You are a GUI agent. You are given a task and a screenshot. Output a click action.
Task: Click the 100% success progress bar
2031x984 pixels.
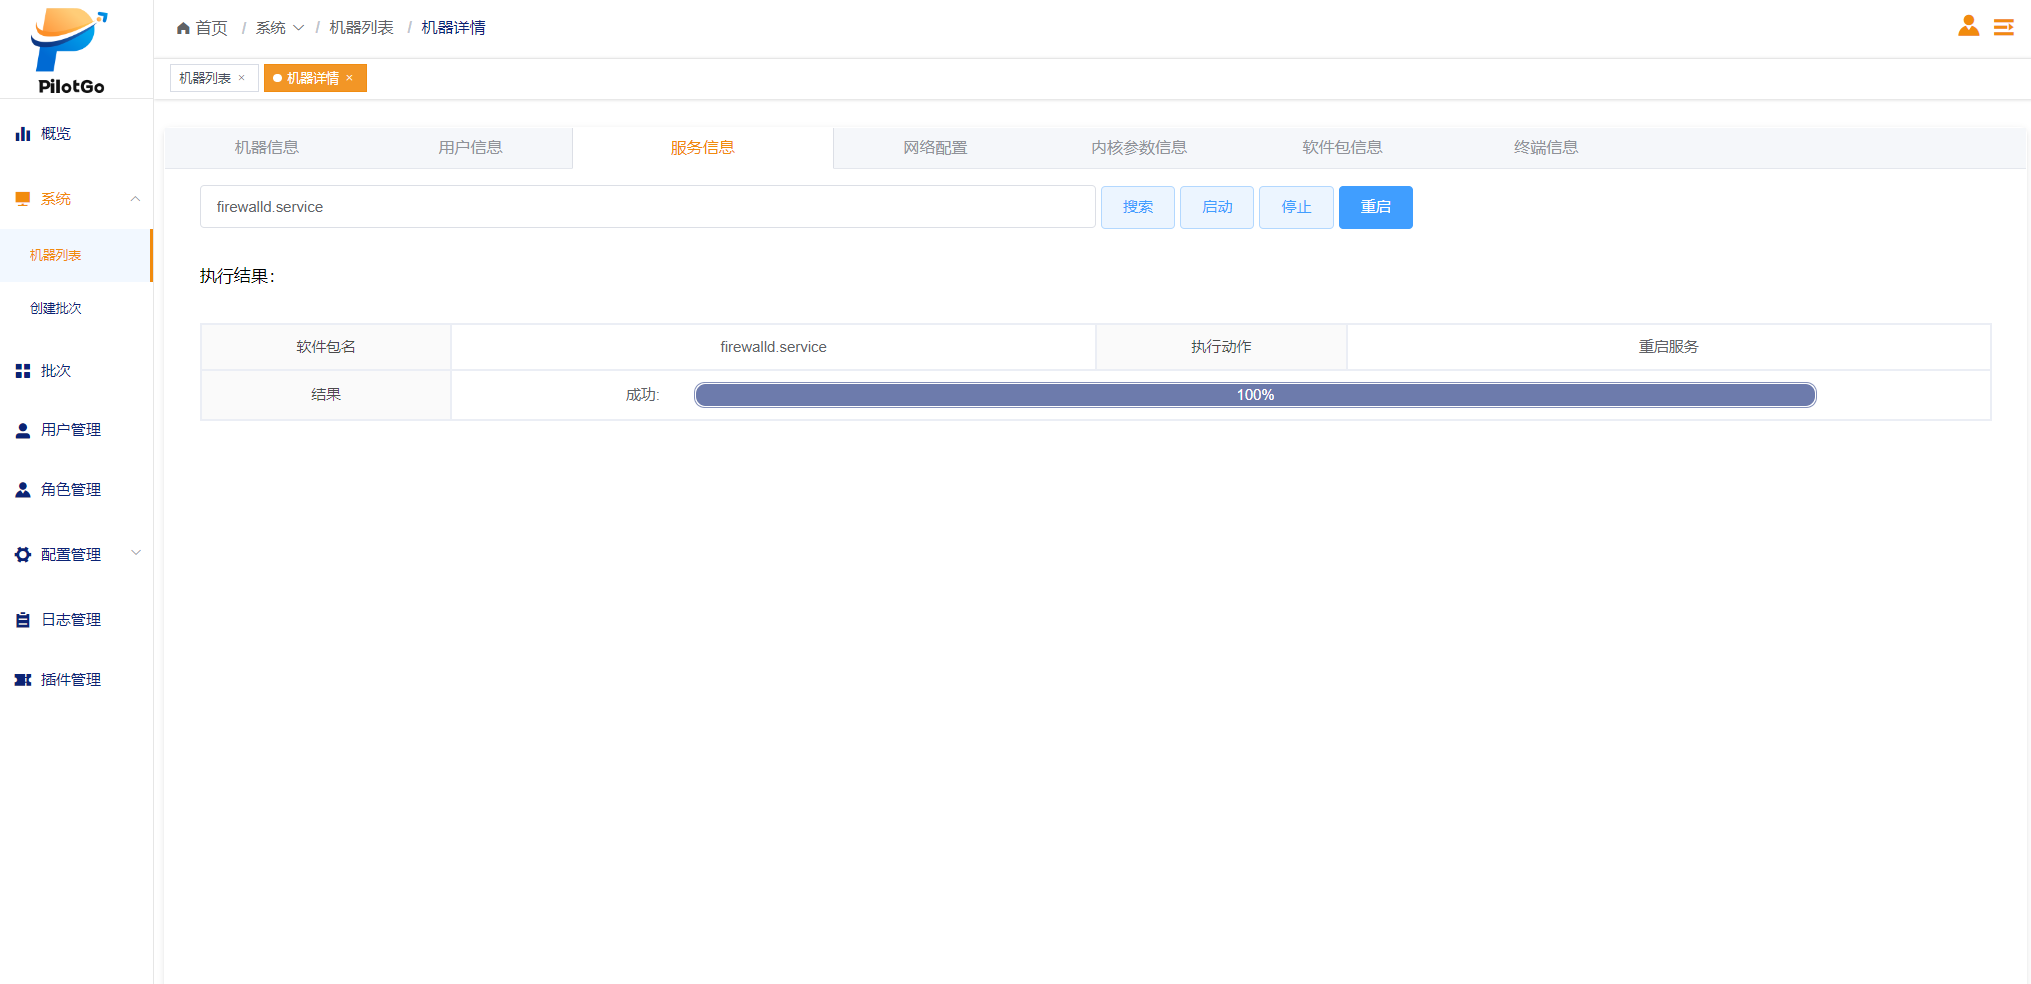(x=1255, y=395)
